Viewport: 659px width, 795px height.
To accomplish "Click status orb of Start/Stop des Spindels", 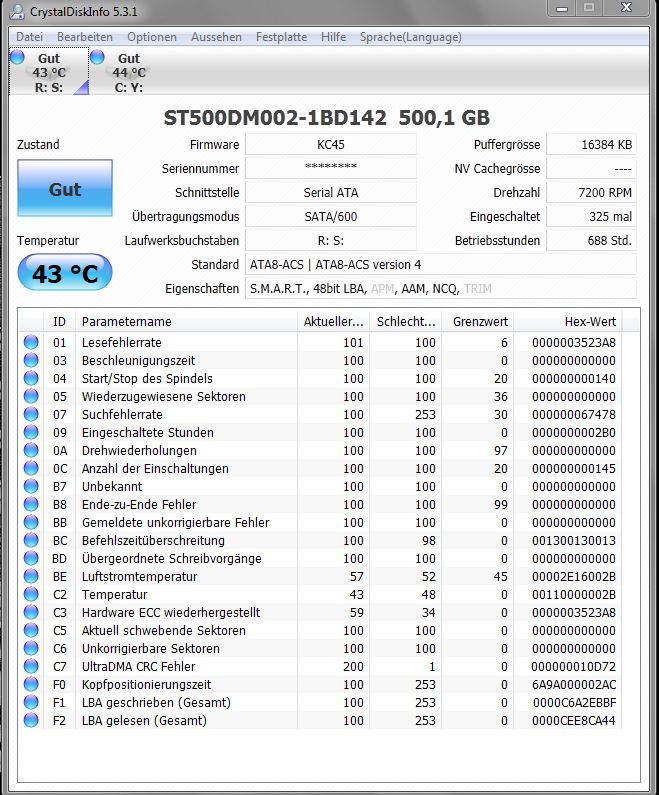I will [31, 378].
